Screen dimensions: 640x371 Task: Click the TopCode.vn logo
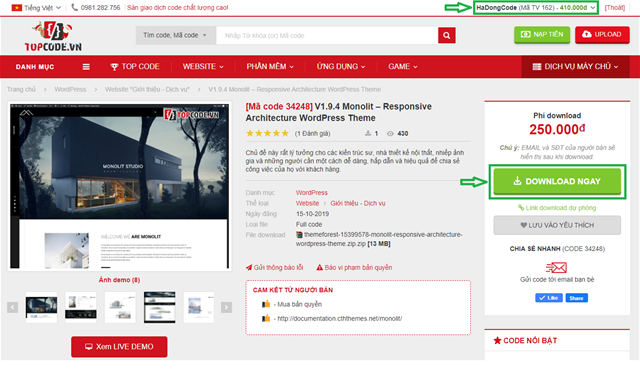click(x=53, y=37)
